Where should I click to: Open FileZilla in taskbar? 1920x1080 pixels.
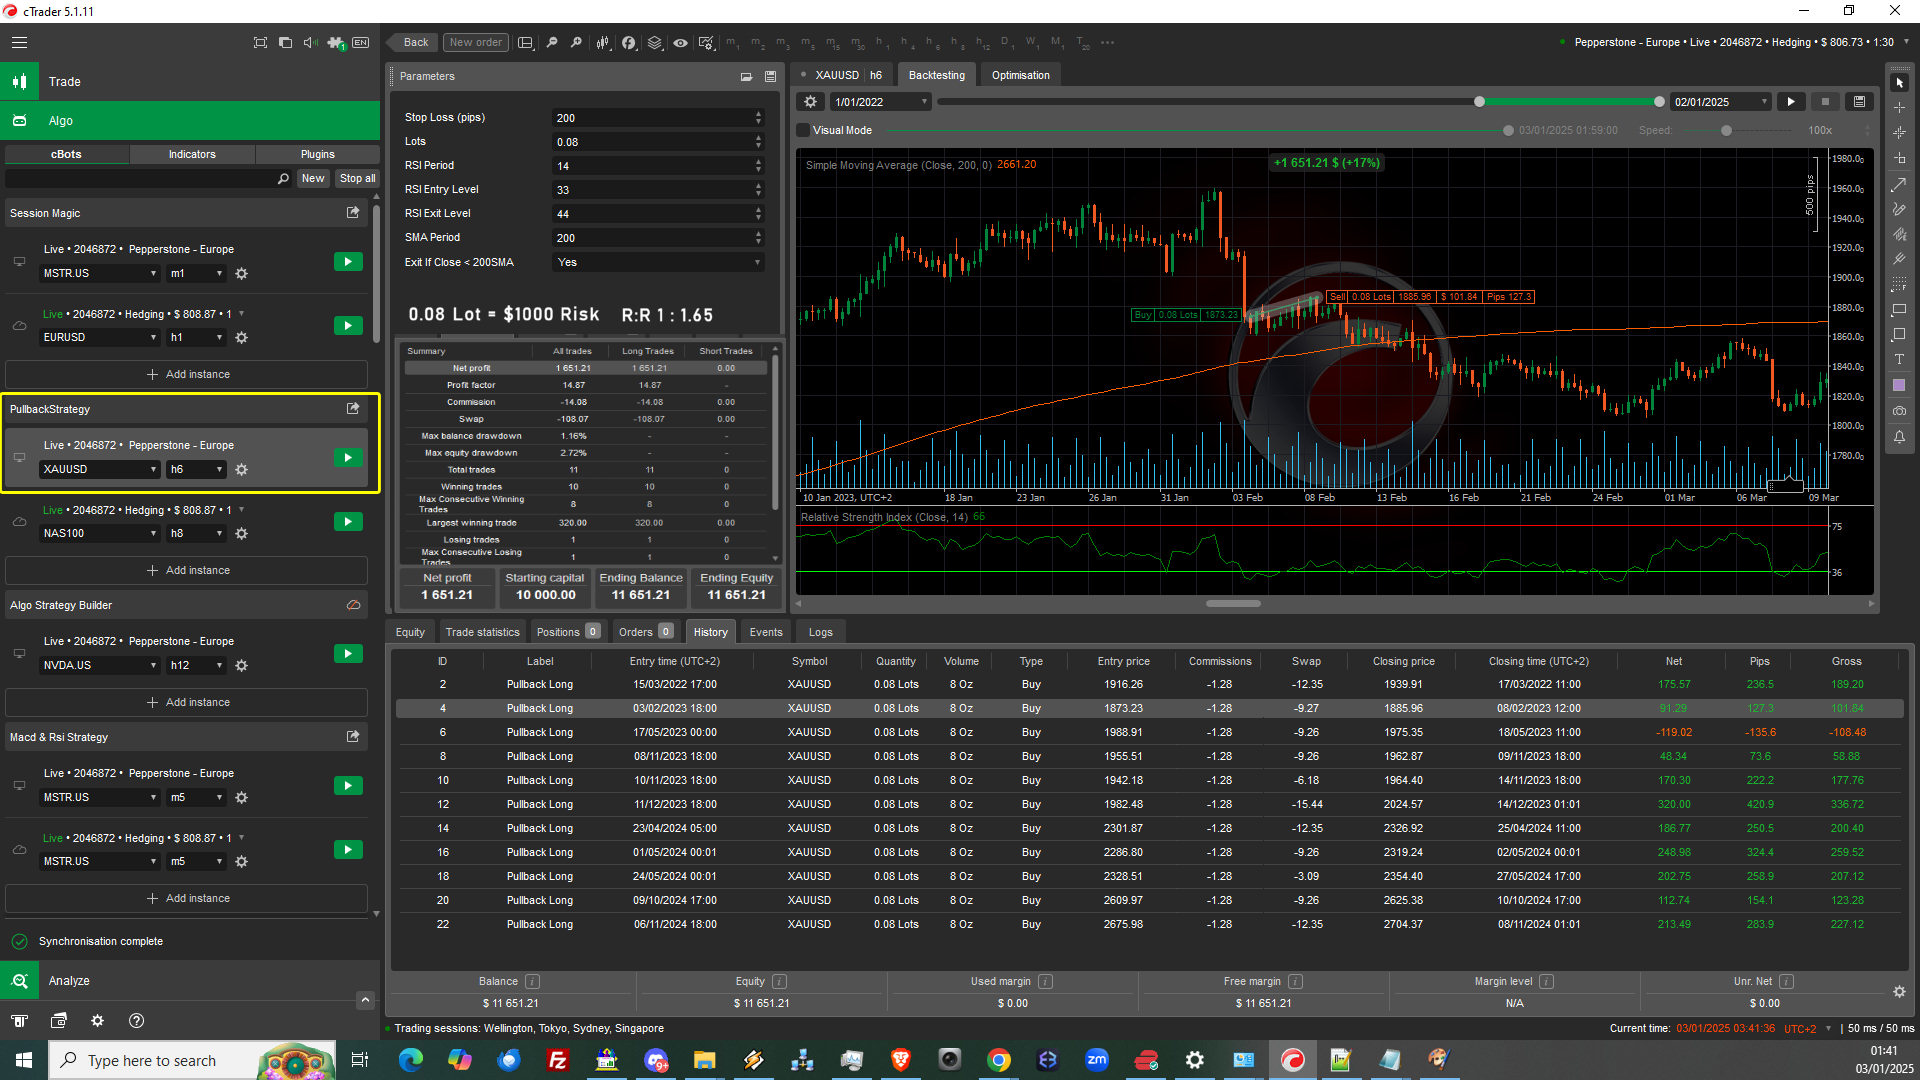click(558, 1060)
